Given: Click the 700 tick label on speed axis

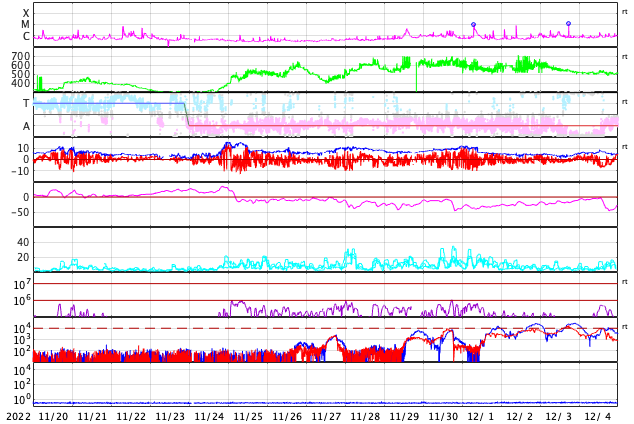Looking at the screenshot, I should click(x=20, y=57).
